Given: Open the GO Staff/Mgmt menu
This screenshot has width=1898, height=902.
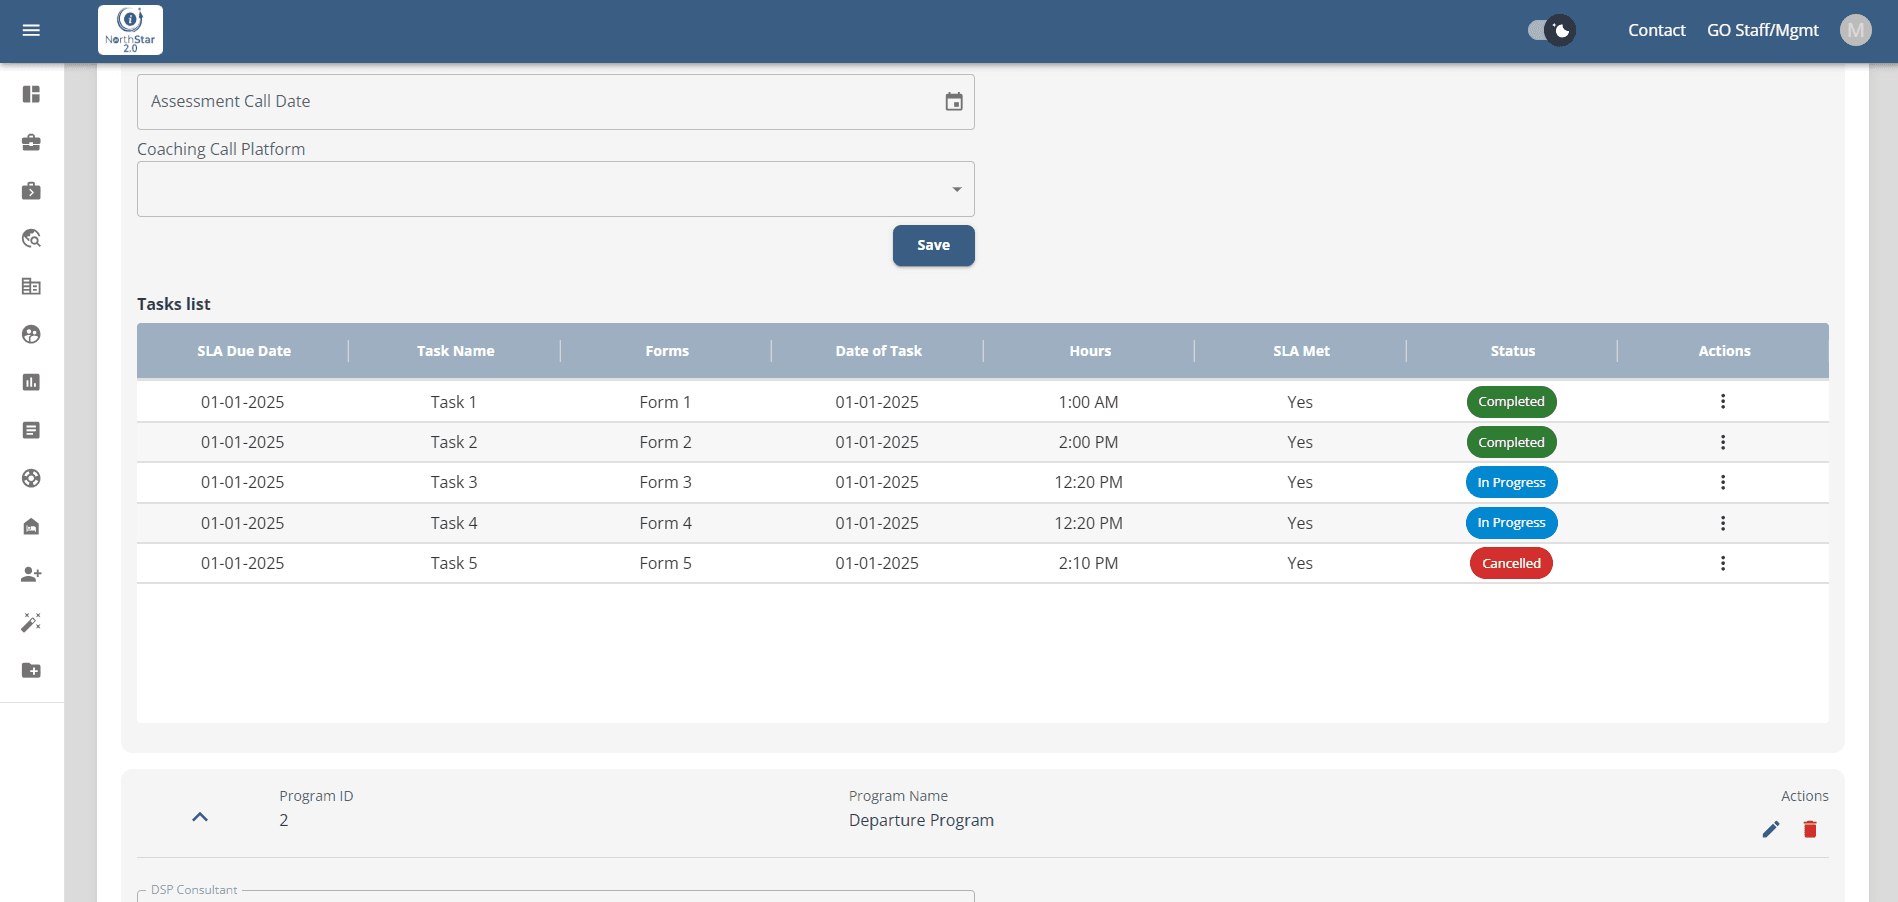Looking at the screenshot, I should (1762, 30).
